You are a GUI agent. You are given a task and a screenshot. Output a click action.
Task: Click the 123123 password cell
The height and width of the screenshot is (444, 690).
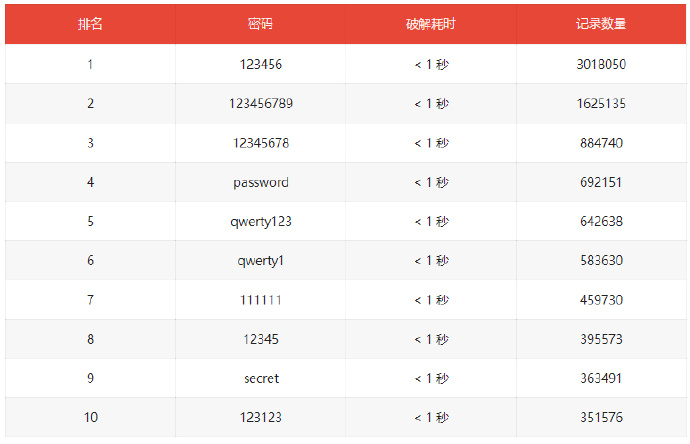pyautogui.click(x=261, y=417)
